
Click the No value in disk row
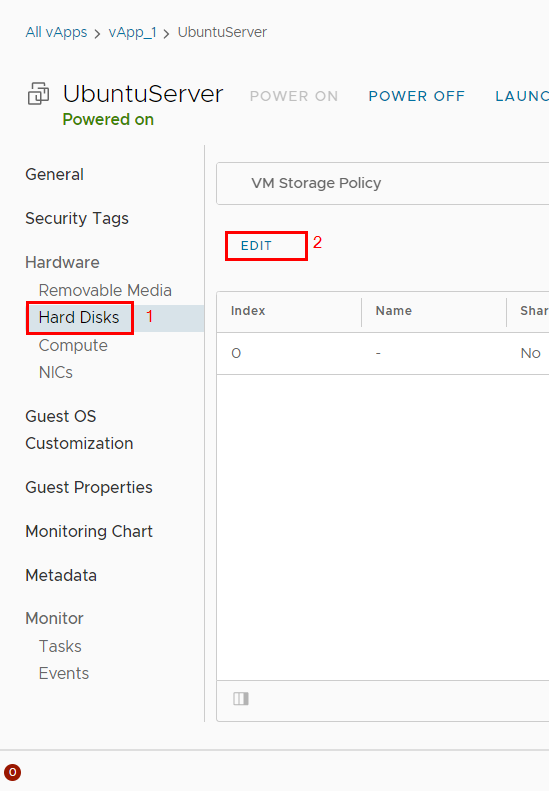(530, 353)
